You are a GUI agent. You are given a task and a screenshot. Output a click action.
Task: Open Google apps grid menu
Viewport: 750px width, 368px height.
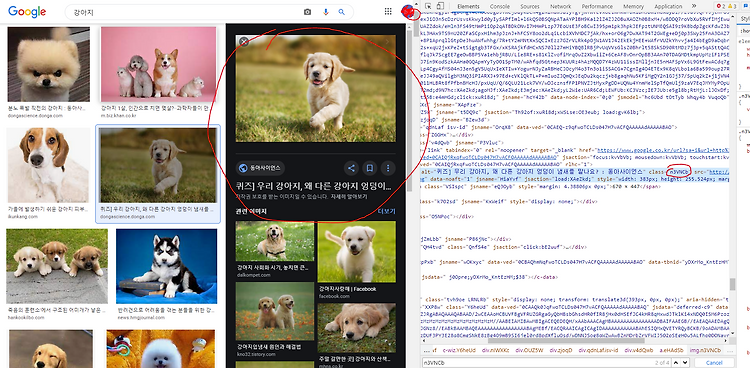[x=388, y=11]
